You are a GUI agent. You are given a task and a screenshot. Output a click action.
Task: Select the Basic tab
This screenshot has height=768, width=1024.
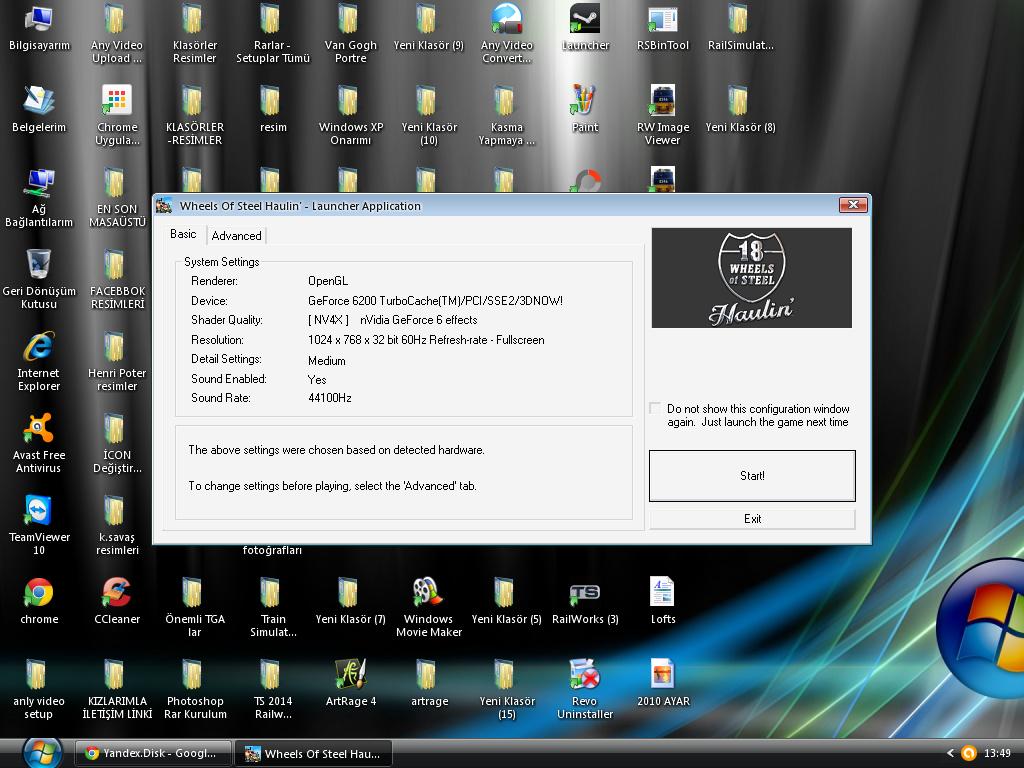tap(183, 234)
